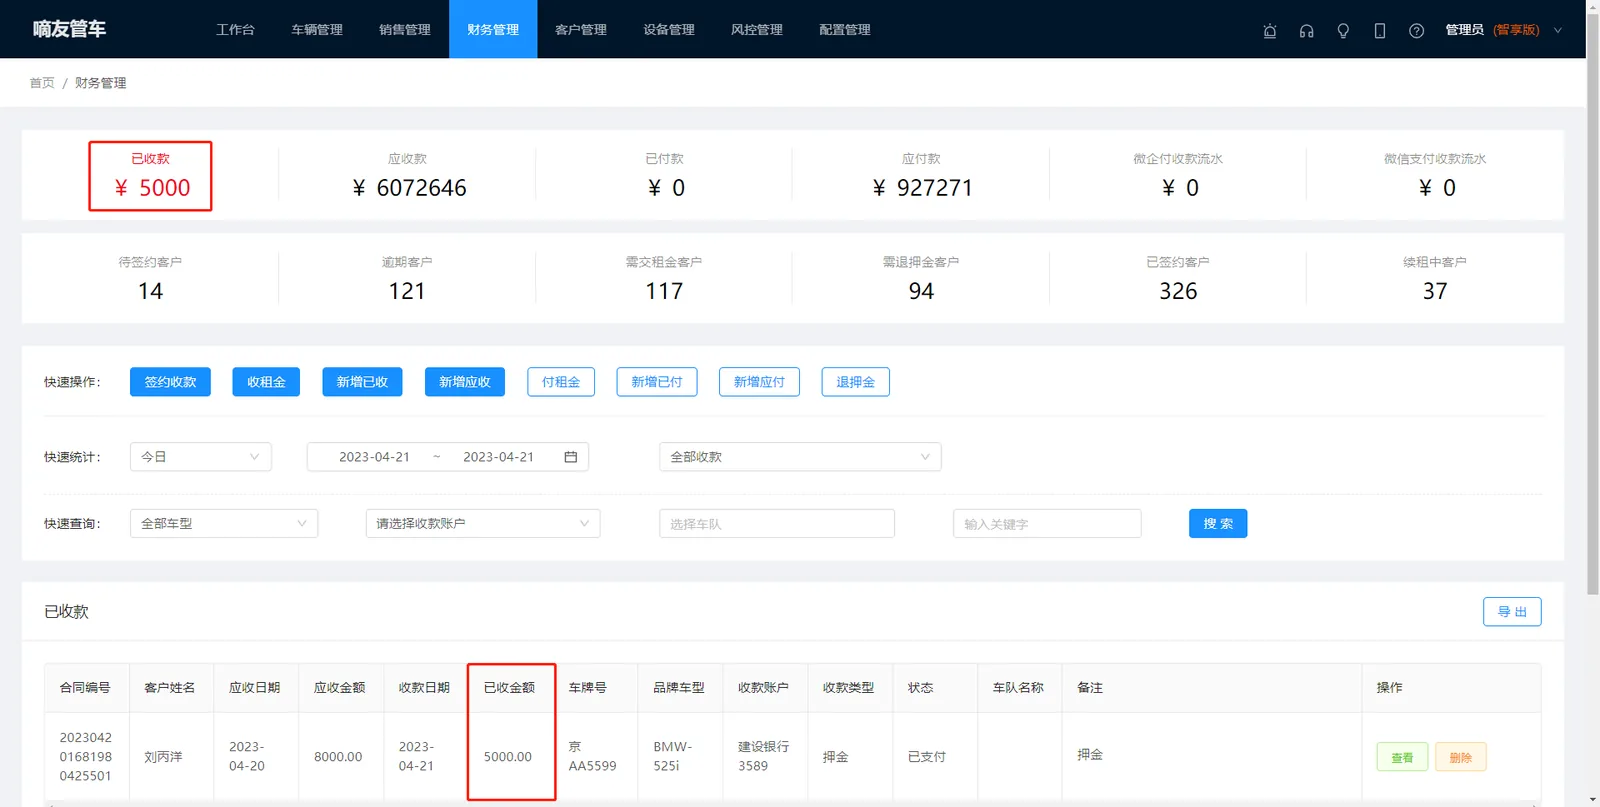This screenshot has height=807, width=1600.
Task: Click the 导出 export button
Action: coord(1512,612)
